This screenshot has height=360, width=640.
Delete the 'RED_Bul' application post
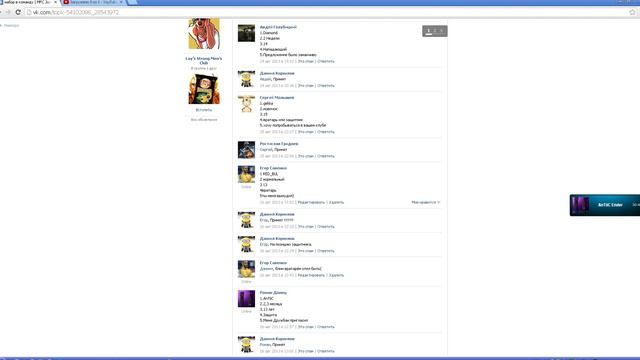336,202
